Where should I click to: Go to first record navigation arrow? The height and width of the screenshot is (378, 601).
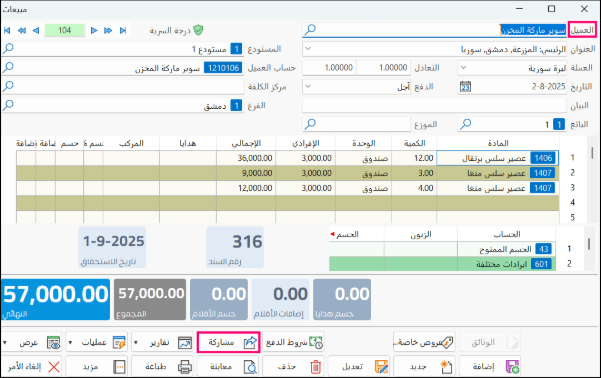[7, 30]
